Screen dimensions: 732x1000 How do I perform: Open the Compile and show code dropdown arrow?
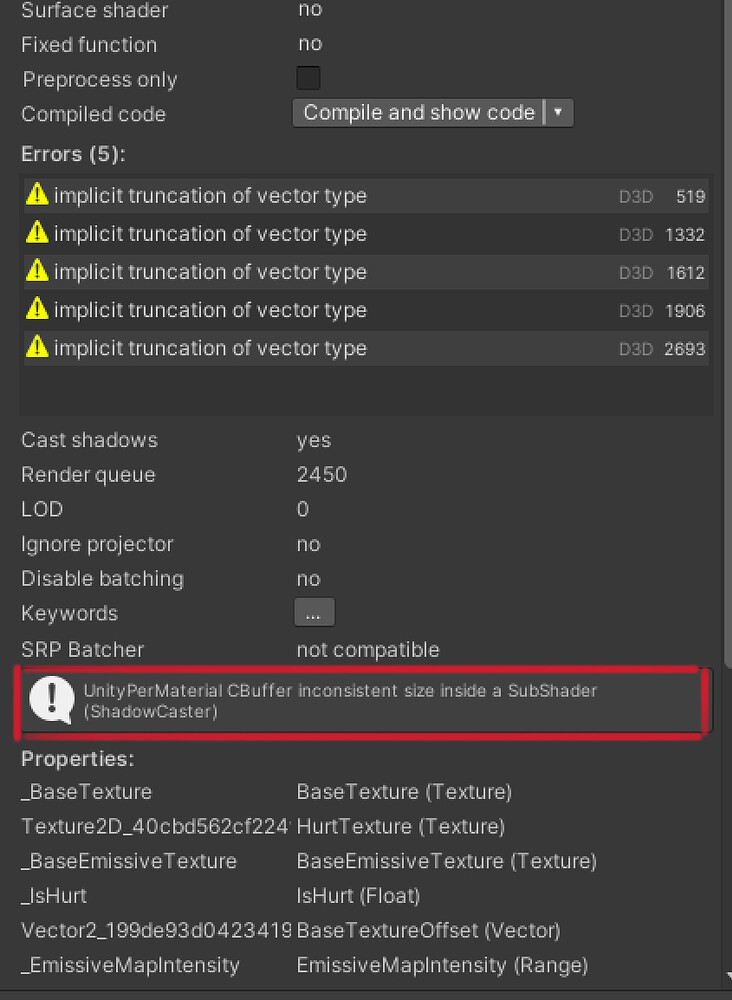click(x=558, y=112)
